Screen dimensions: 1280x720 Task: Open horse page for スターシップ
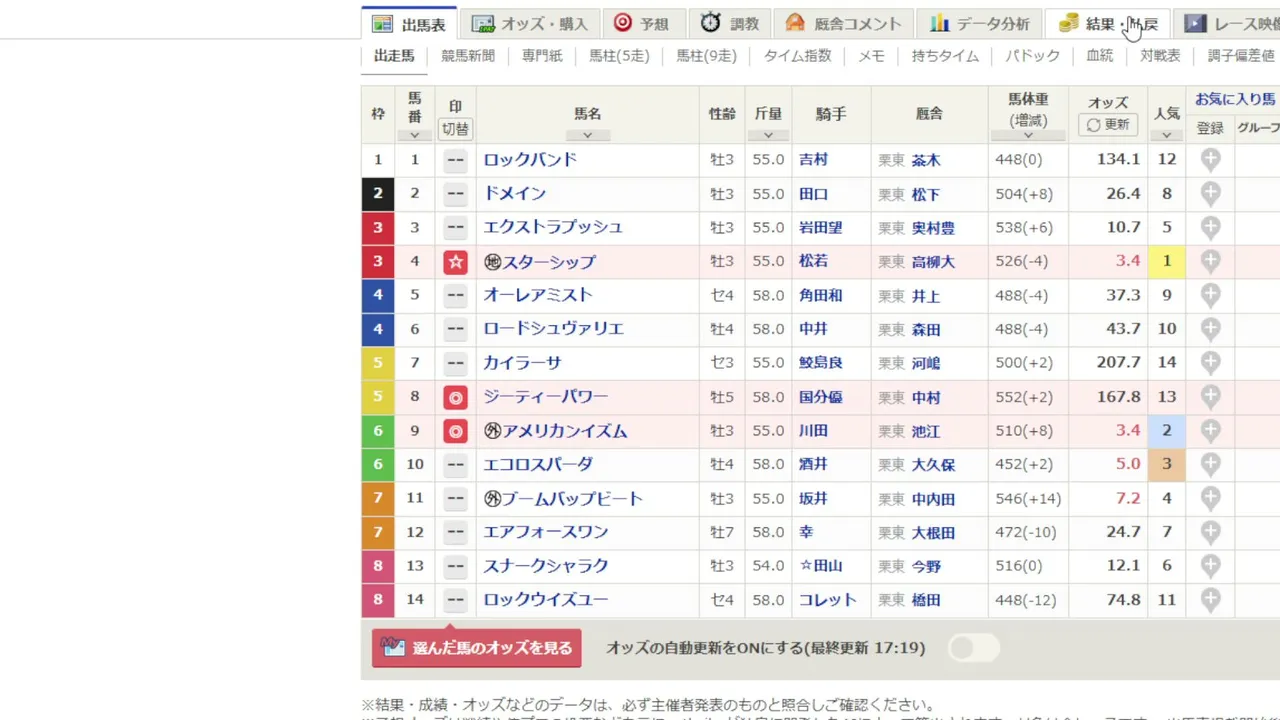pyautogui.click(x=549, y=262)
